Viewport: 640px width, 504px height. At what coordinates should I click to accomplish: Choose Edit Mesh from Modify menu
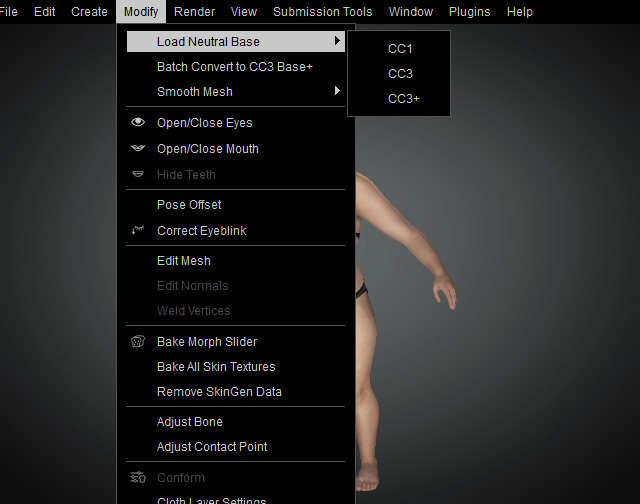click(184, 261)
